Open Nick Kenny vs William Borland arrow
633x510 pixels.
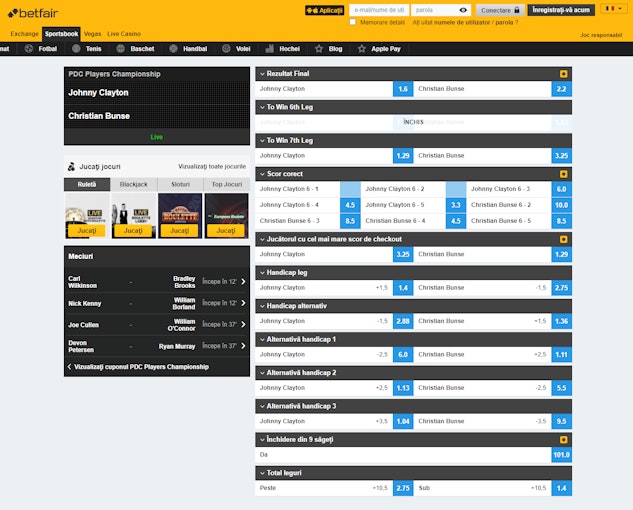[243, 303]
